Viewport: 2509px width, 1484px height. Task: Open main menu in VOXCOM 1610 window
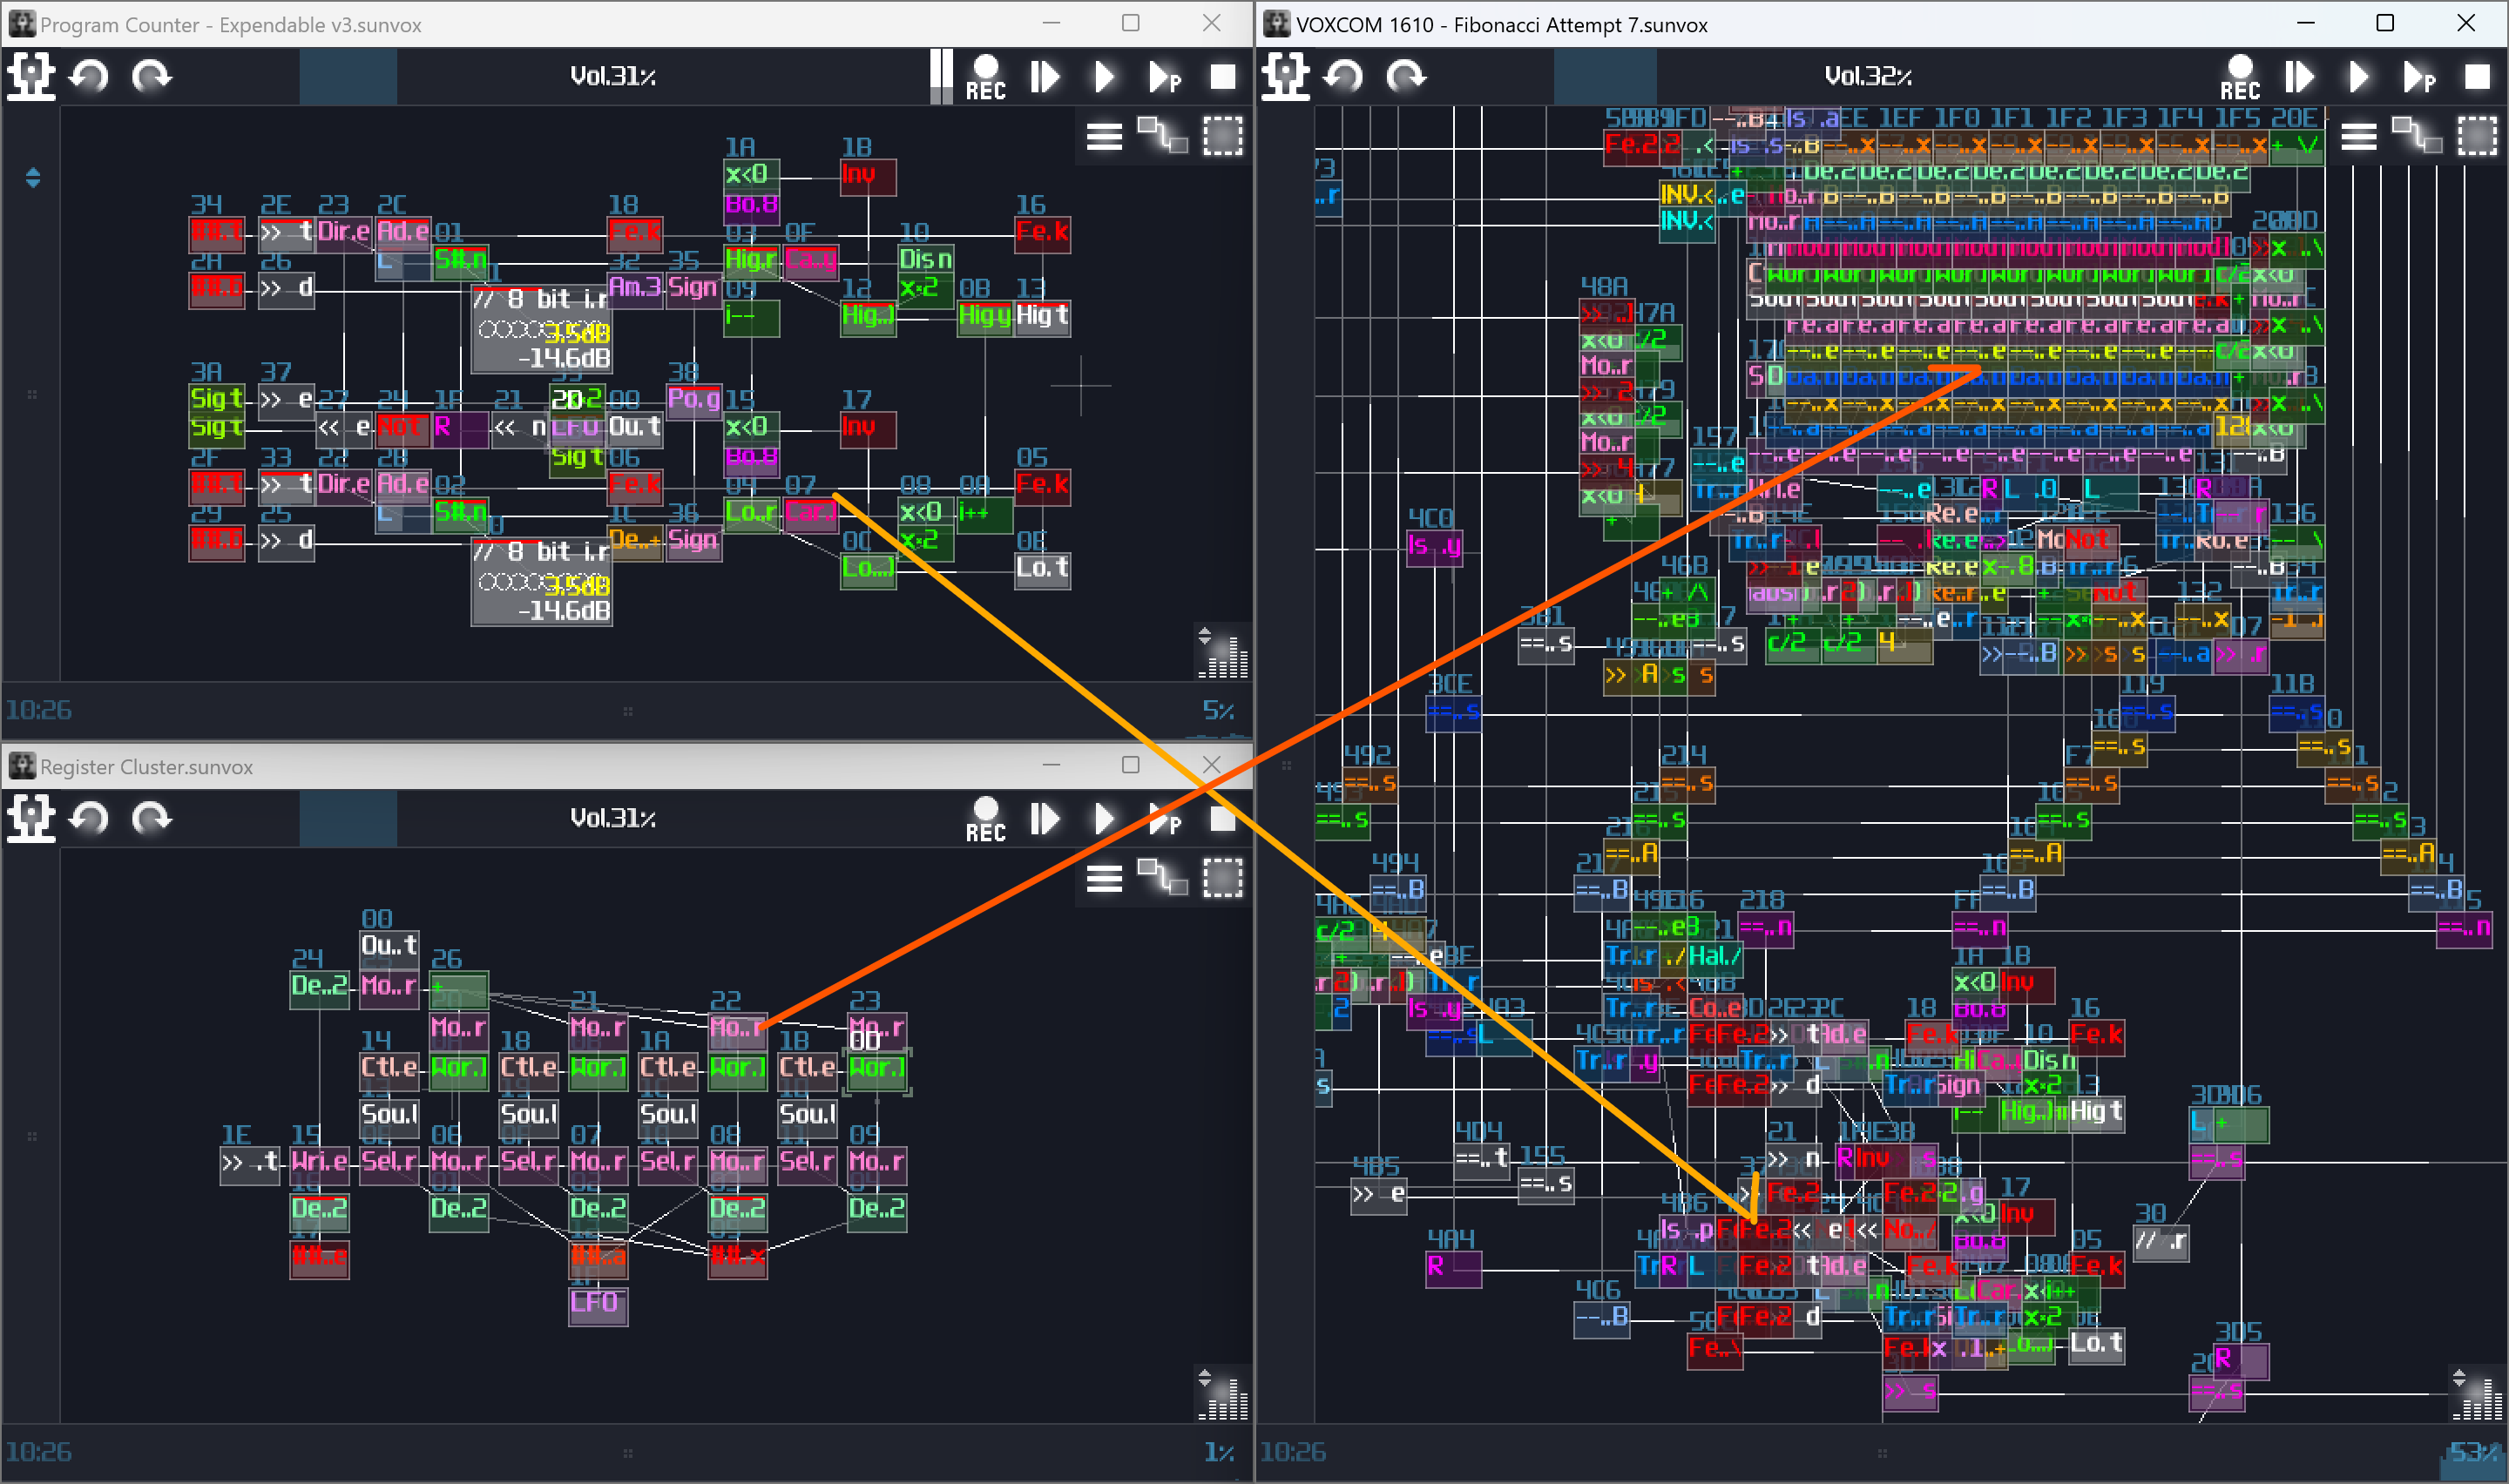click(x=1285, y=76)
